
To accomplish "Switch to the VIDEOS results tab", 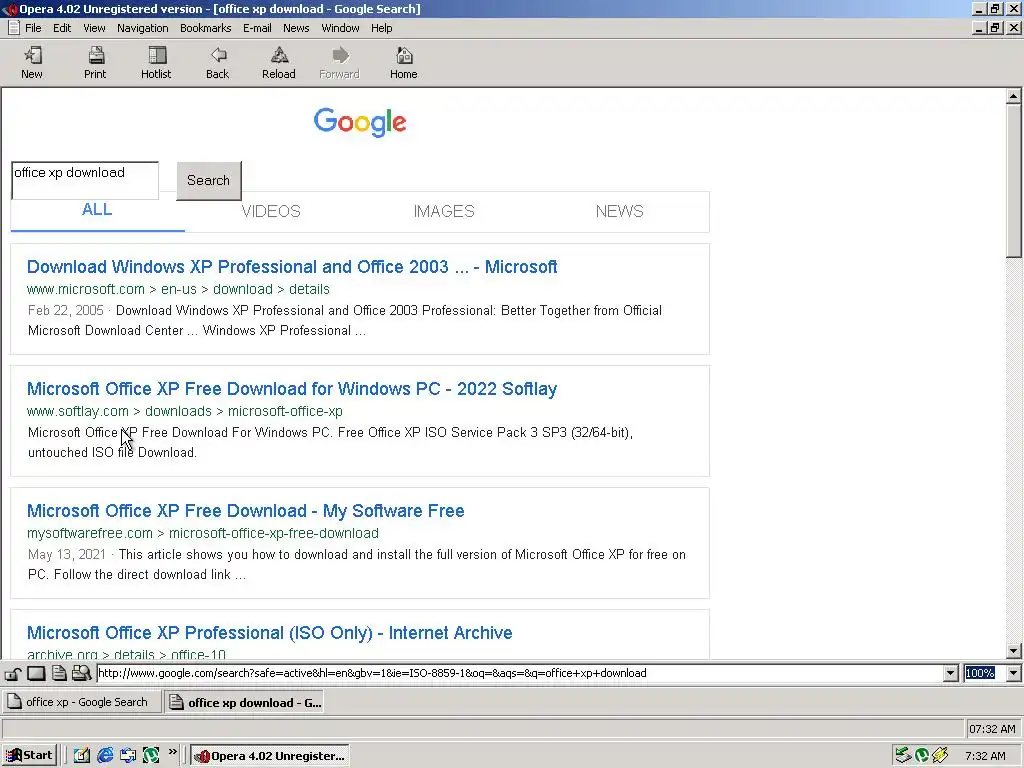I will (271, 211).
